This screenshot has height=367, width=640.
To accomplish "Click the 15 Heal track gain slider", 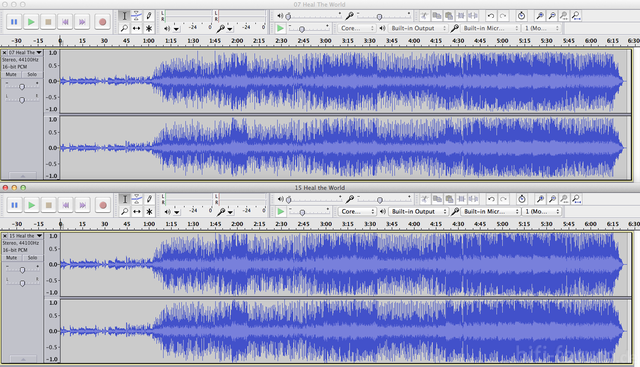I will pos(22,269).
